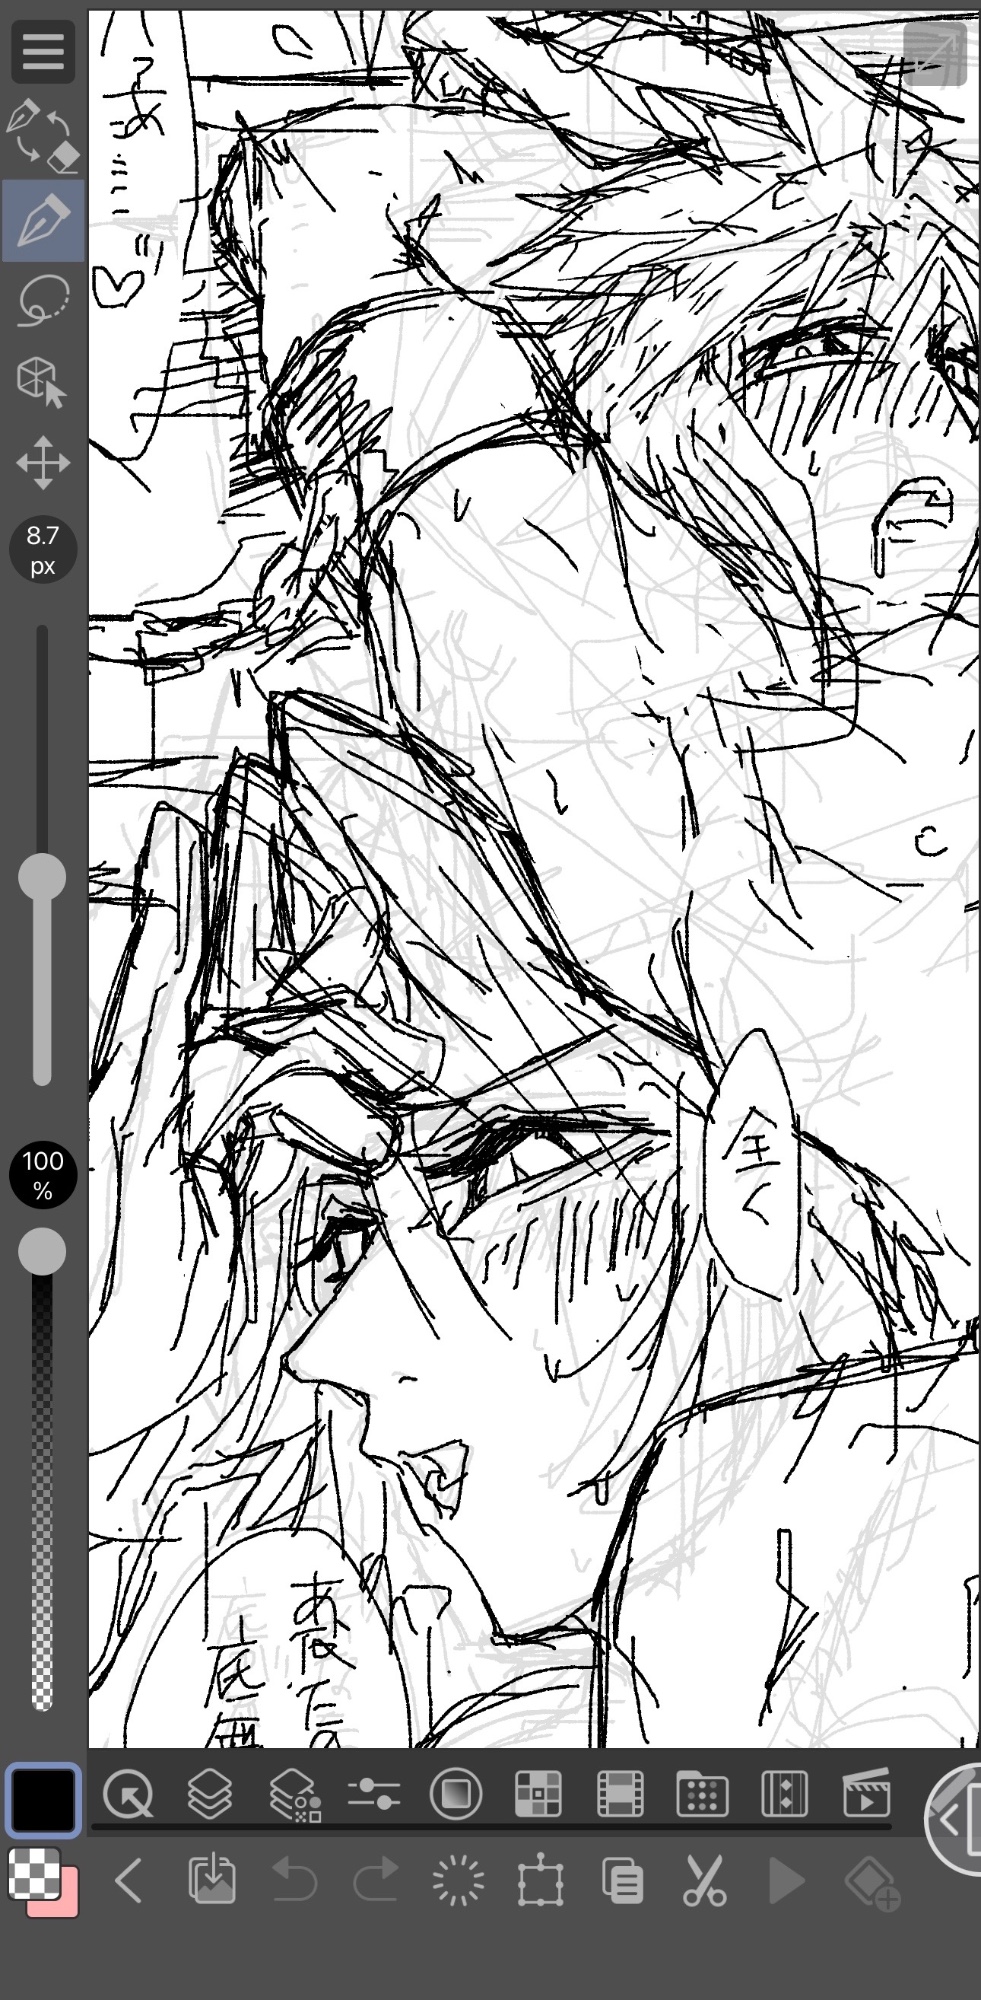Switch between pen and eraser tools
Viewport: 981px width, 2000px height.
[x=43, y=136]
